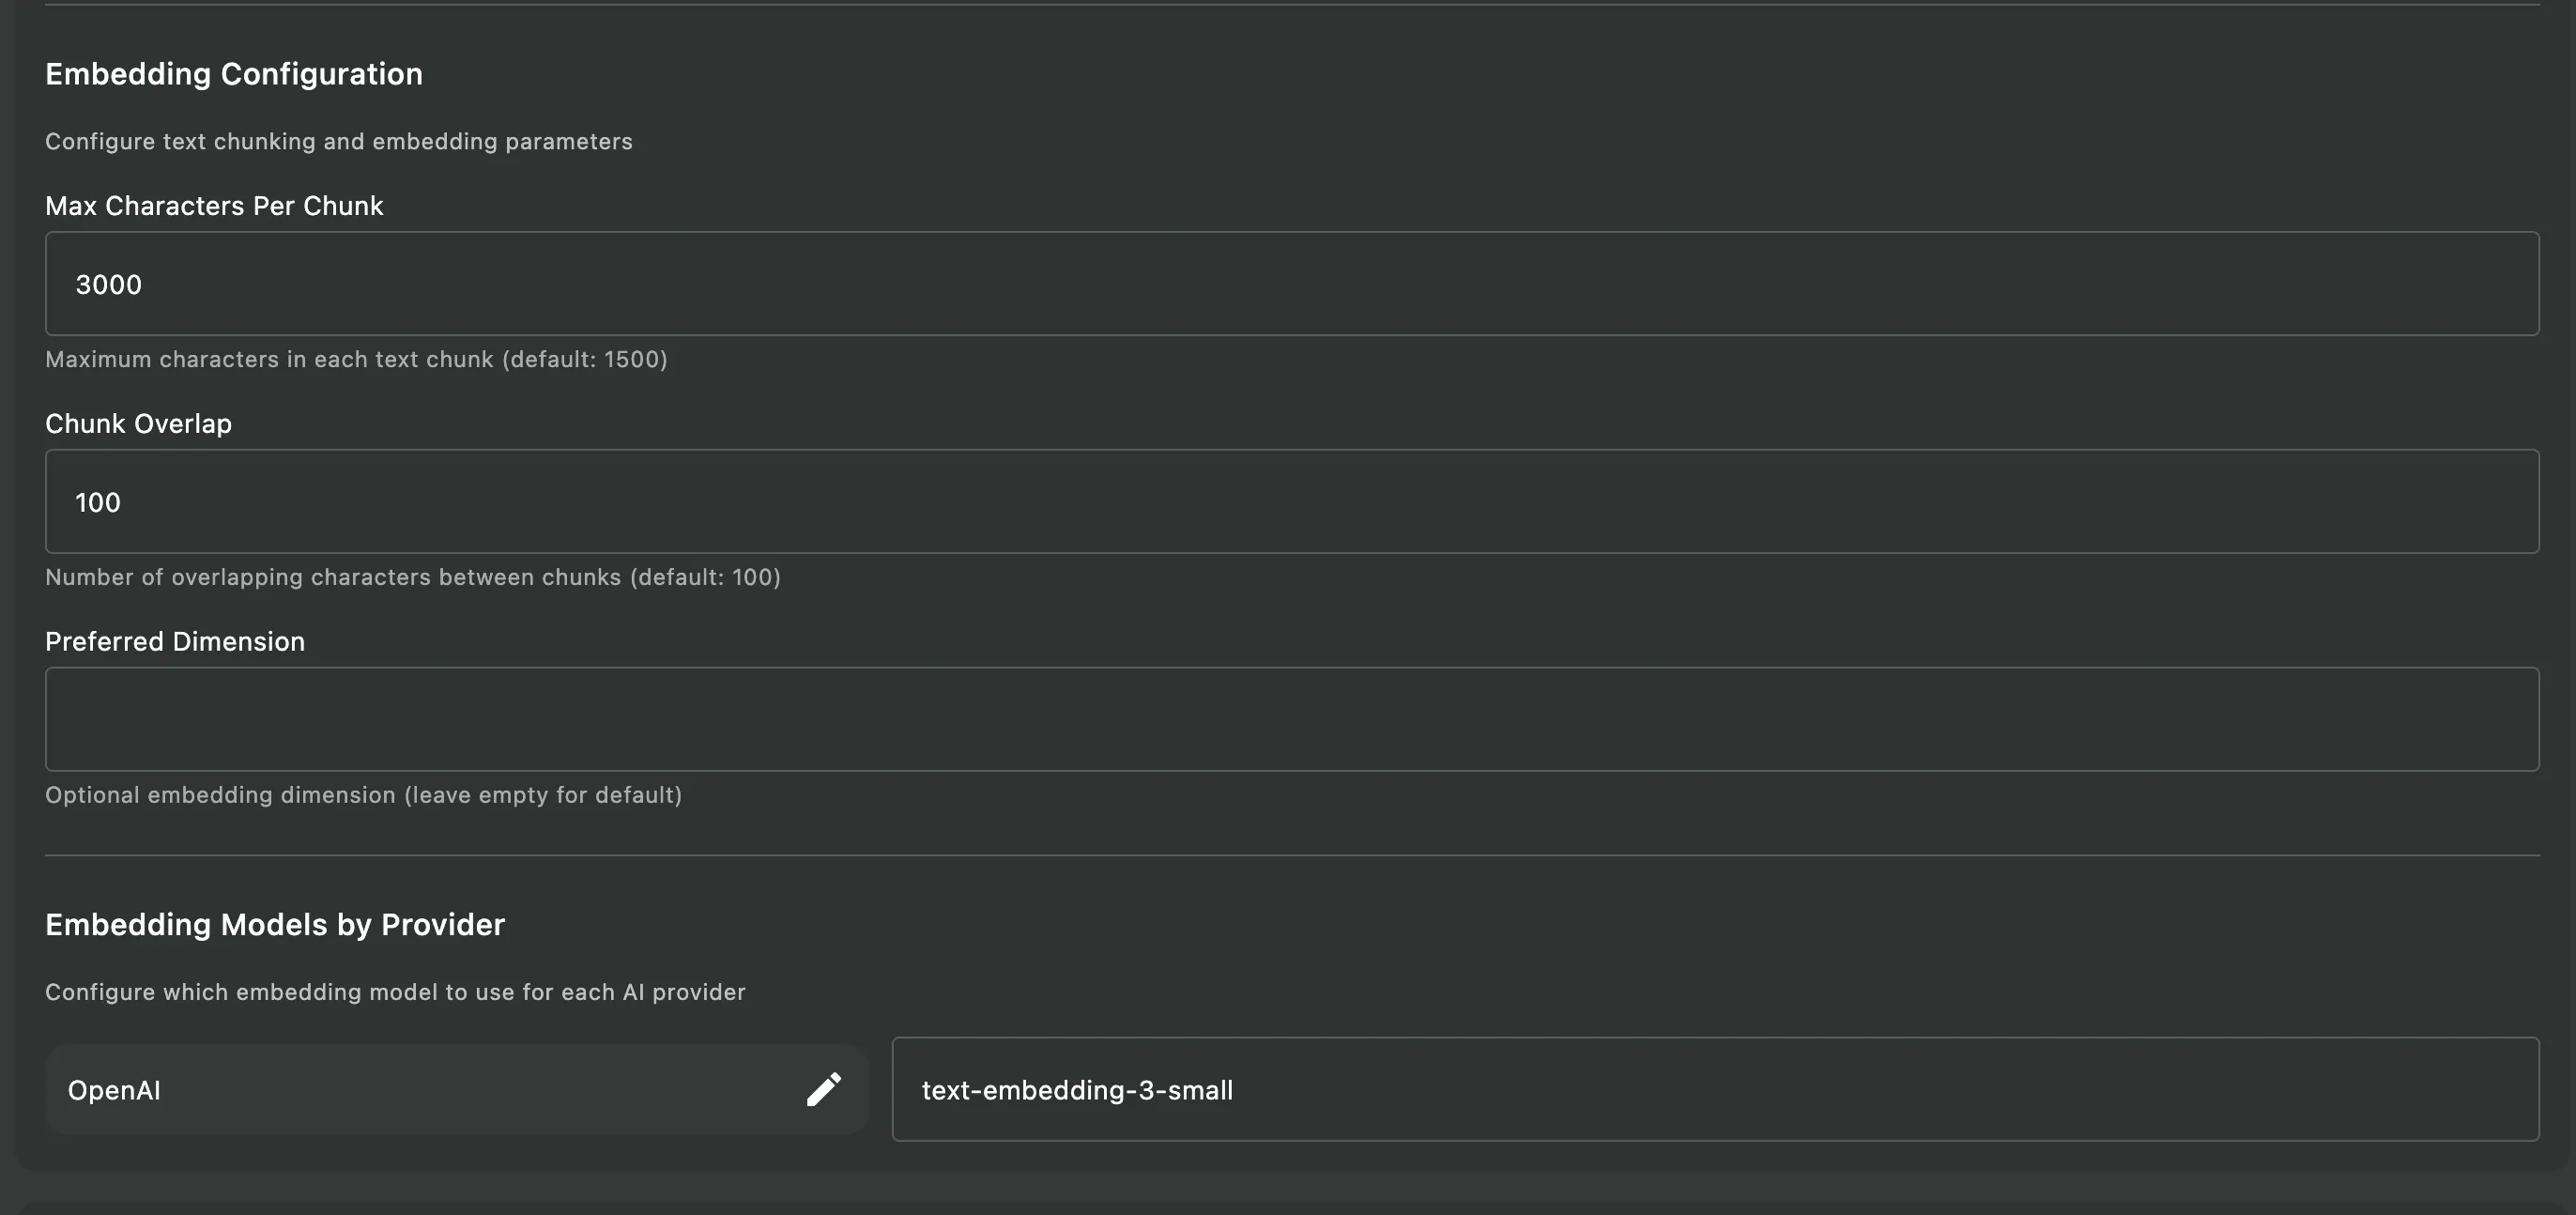Click the Max Characters Per Chunk label
This screenshot has width=2576, height=1215.
213,206
